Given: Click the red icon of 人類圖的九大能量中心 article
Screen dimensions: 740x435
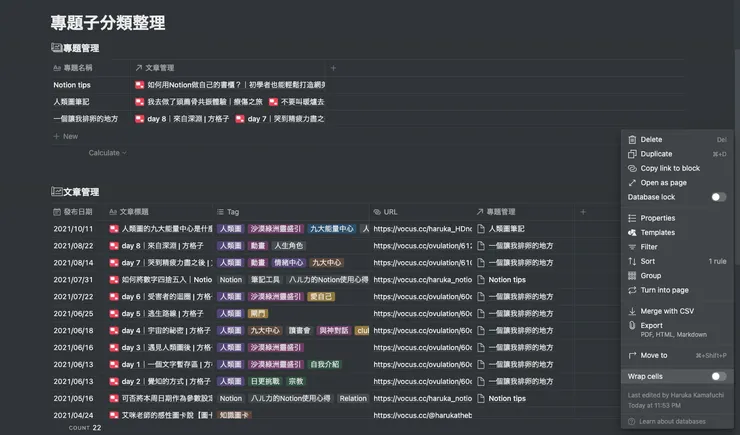Looking at the screenshot, I should [x=114, y=229].
